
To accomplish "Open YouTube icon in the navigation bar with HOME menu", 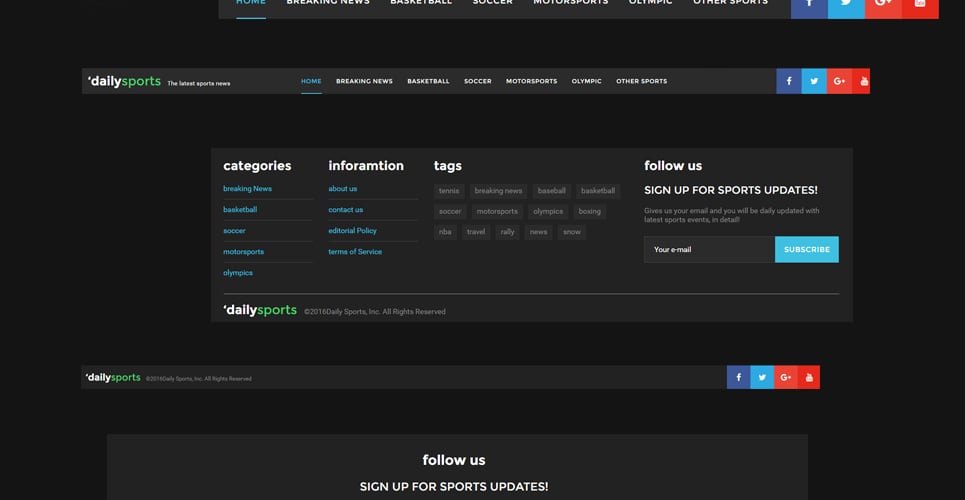I will click(x=861, y=81).
